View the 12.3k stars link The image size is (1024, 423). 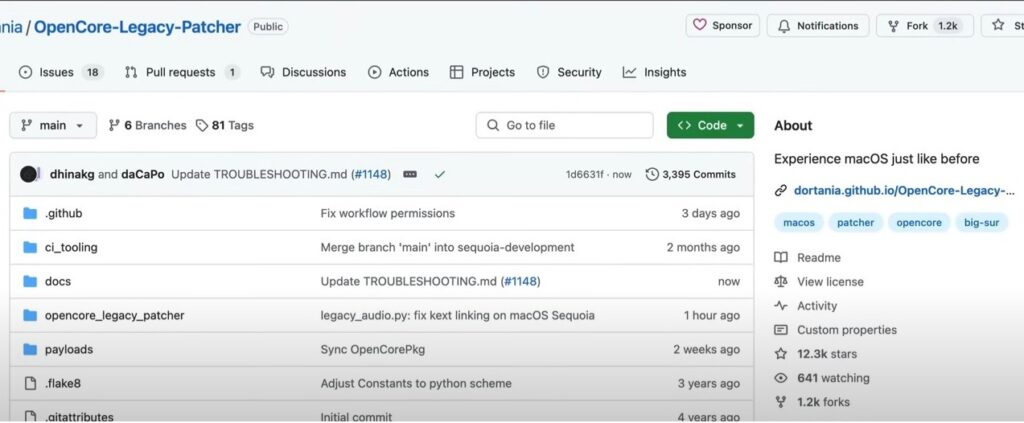[827, 354]
